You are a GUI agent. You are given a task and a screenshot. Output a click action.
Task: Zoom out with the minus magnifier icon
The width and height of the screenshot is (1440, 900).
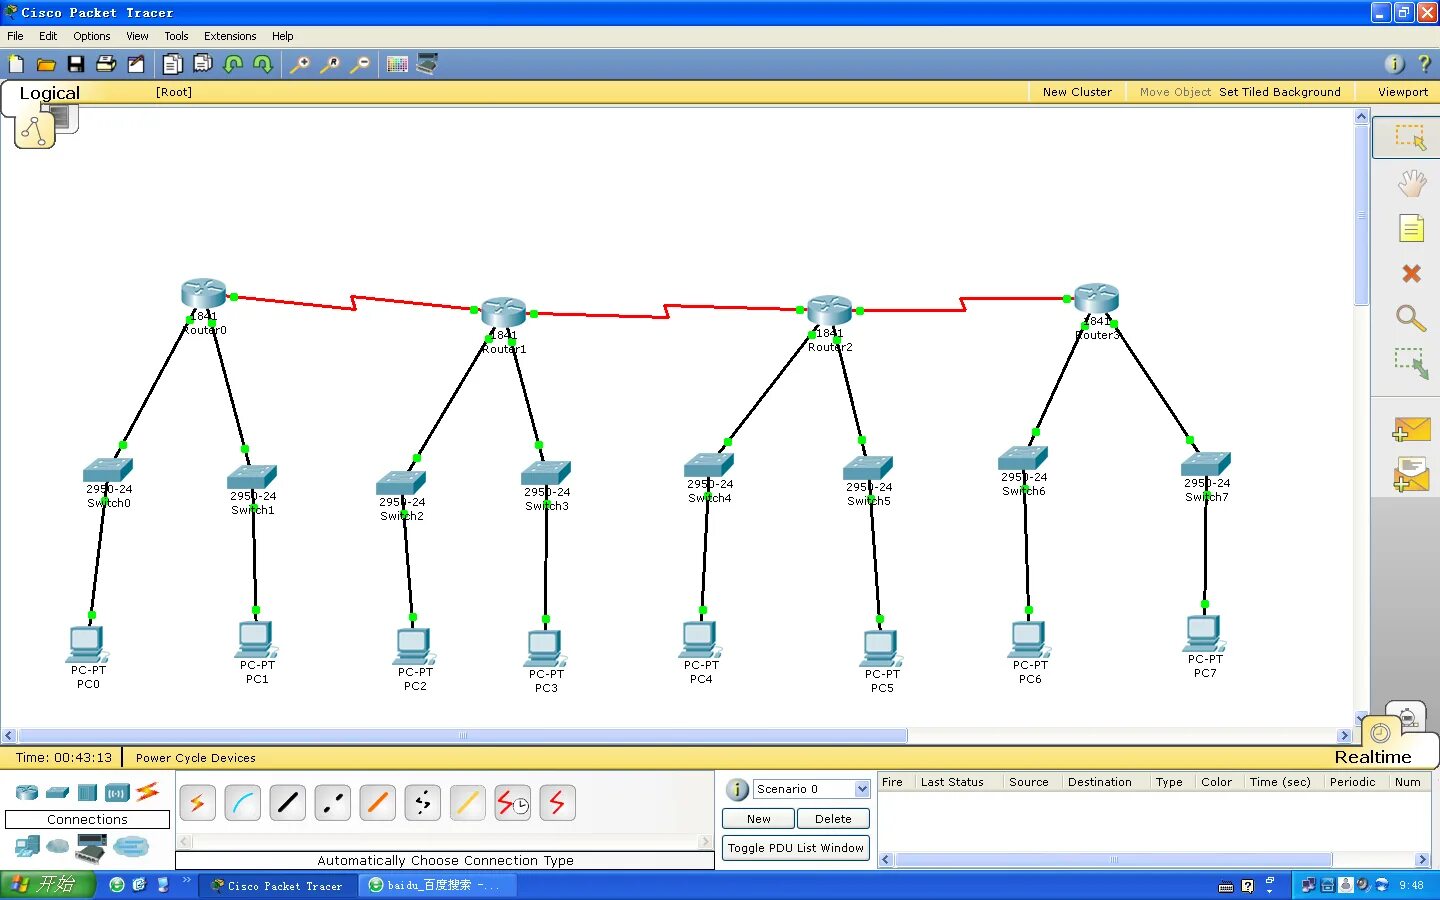[361, 64]
